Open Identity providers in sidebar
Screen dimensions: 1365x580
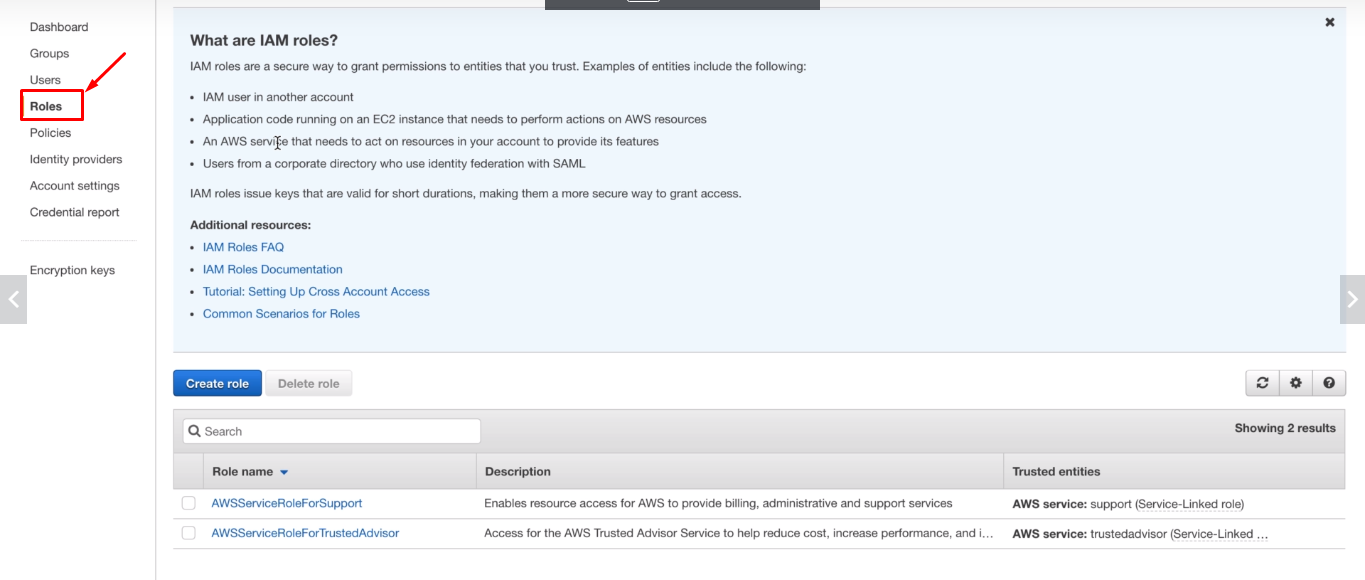click(x=76, y=159)
